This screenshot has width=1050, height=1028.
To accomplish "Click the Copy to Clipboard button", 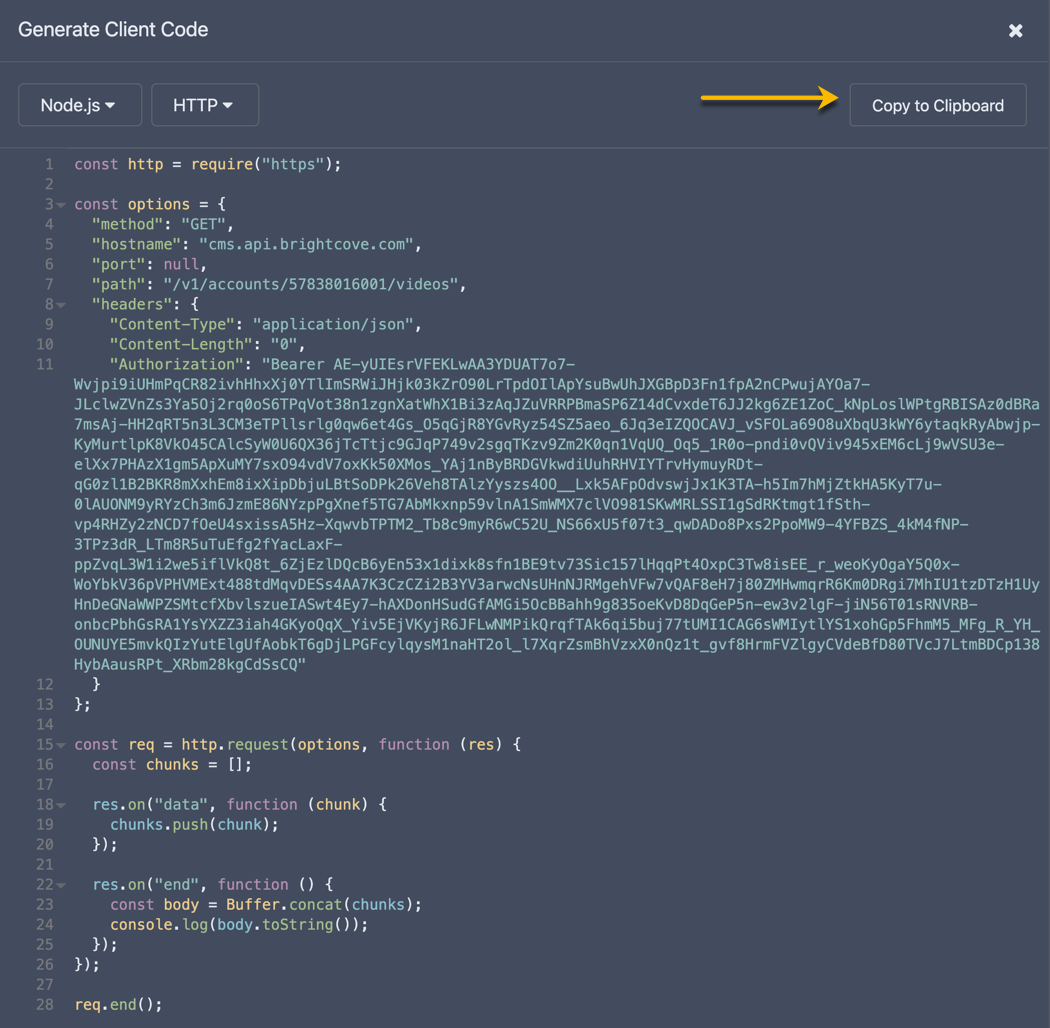I will tap(937, 105).
